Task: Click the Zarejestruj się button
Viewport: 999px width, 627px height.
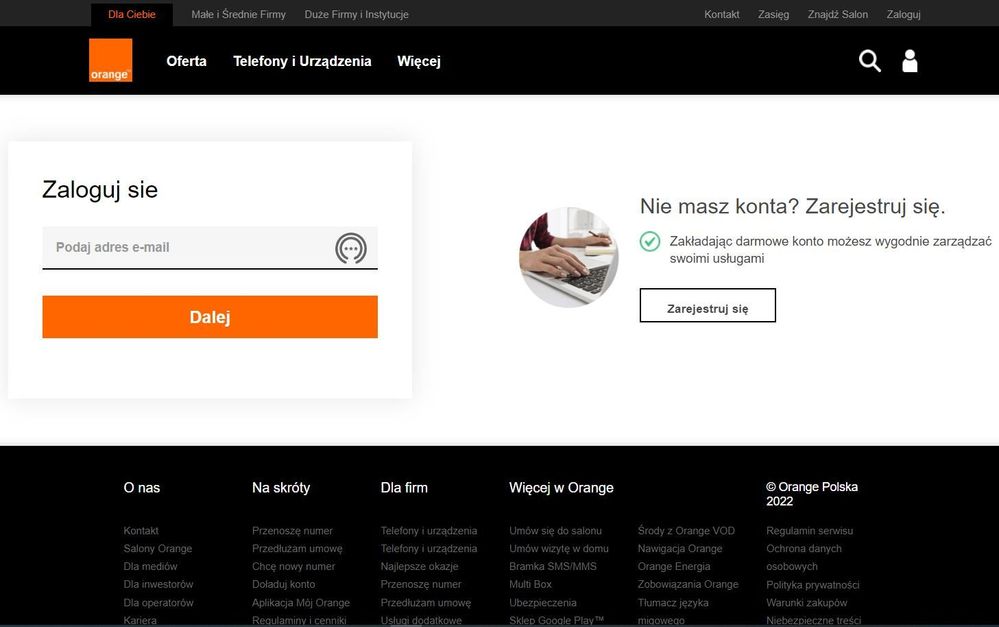Action: point(707,307)
